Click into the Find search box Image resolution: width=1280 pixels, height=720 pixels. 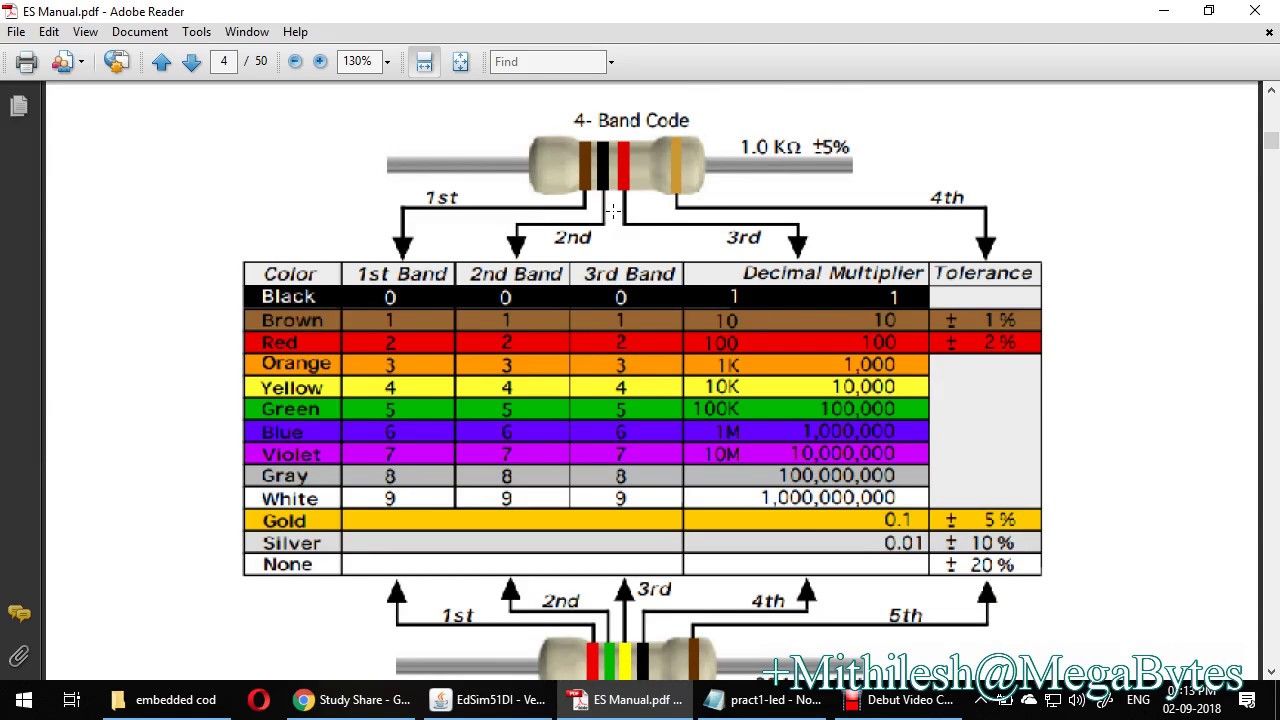point(548,61)
